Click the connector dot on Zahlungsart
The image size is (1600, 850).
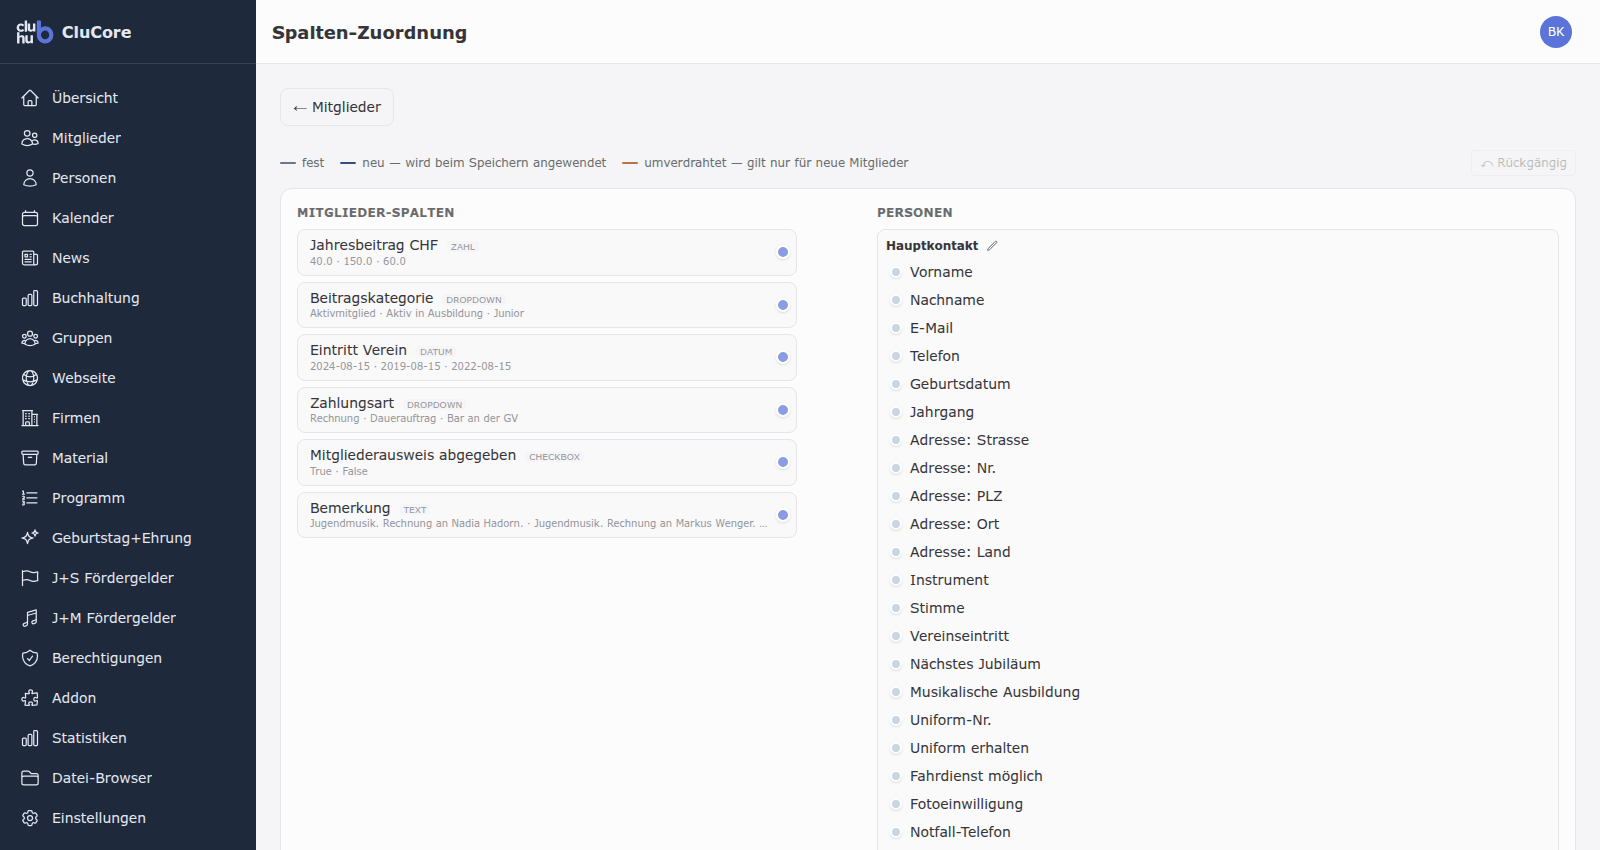point(783,410)
